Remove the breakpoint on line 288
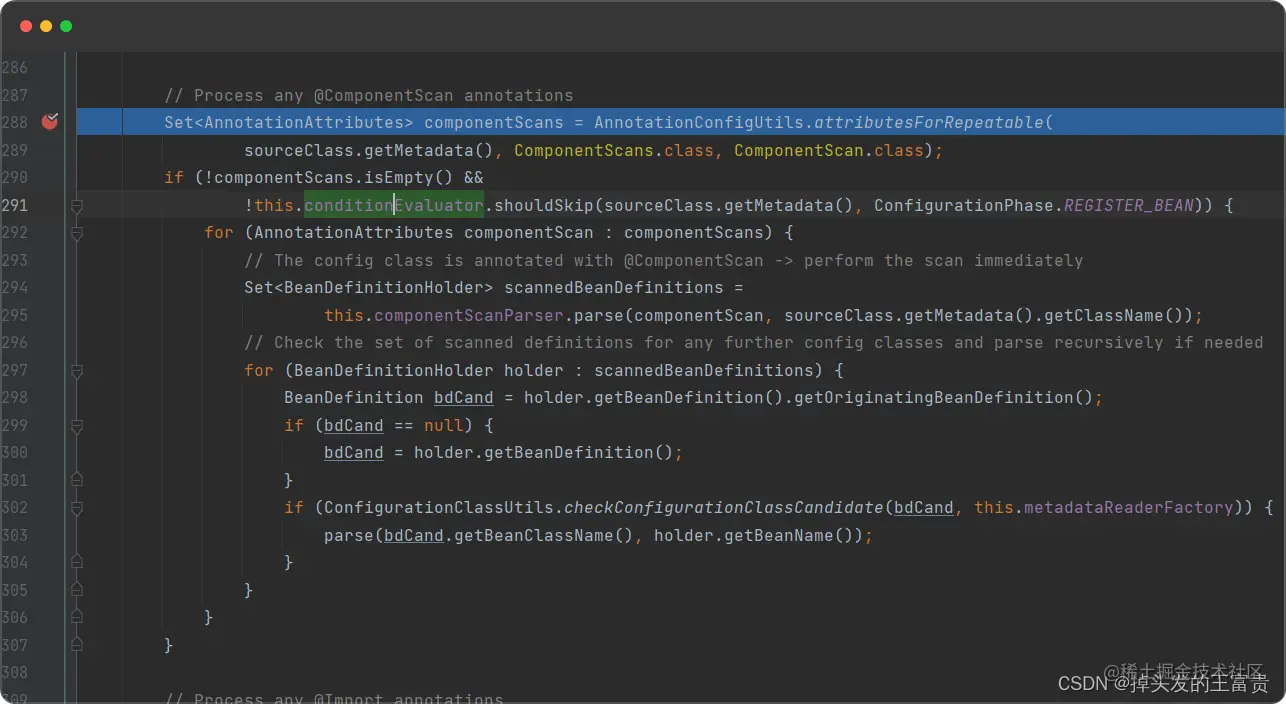 pyautogui.click(x=50, y=122)
